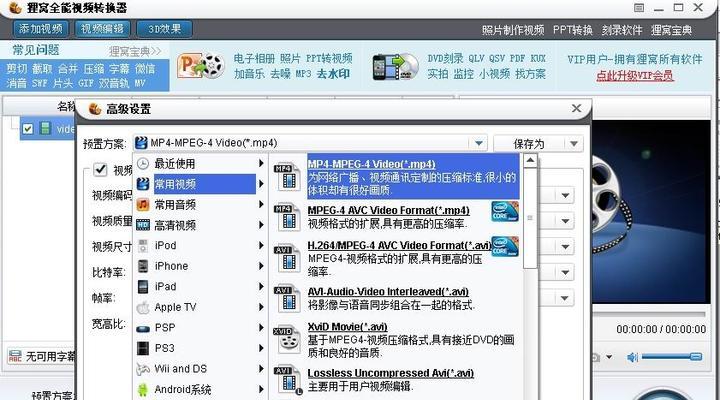720x400 pixels.
Task: Click the XVID film reel format icon
Action: pos(288,340)
